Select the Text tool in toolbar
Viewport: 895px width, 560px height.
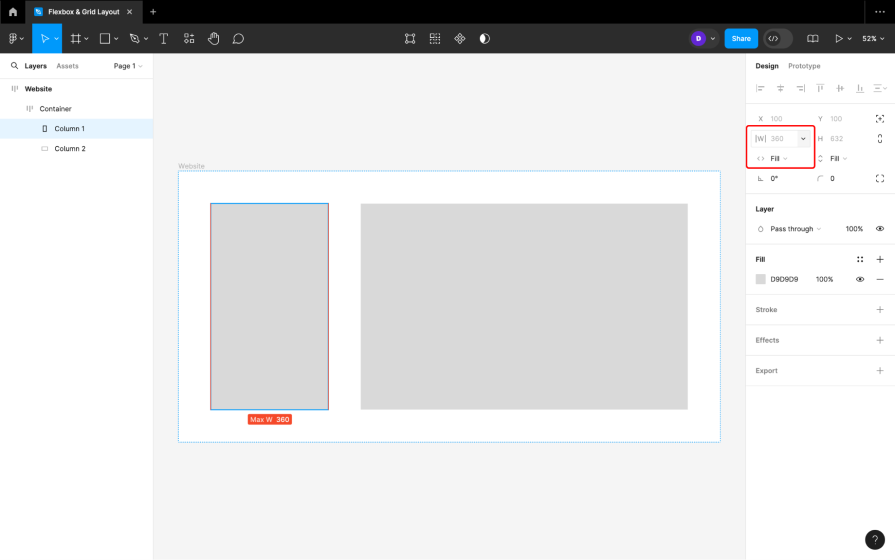click(x=163, y=39)
